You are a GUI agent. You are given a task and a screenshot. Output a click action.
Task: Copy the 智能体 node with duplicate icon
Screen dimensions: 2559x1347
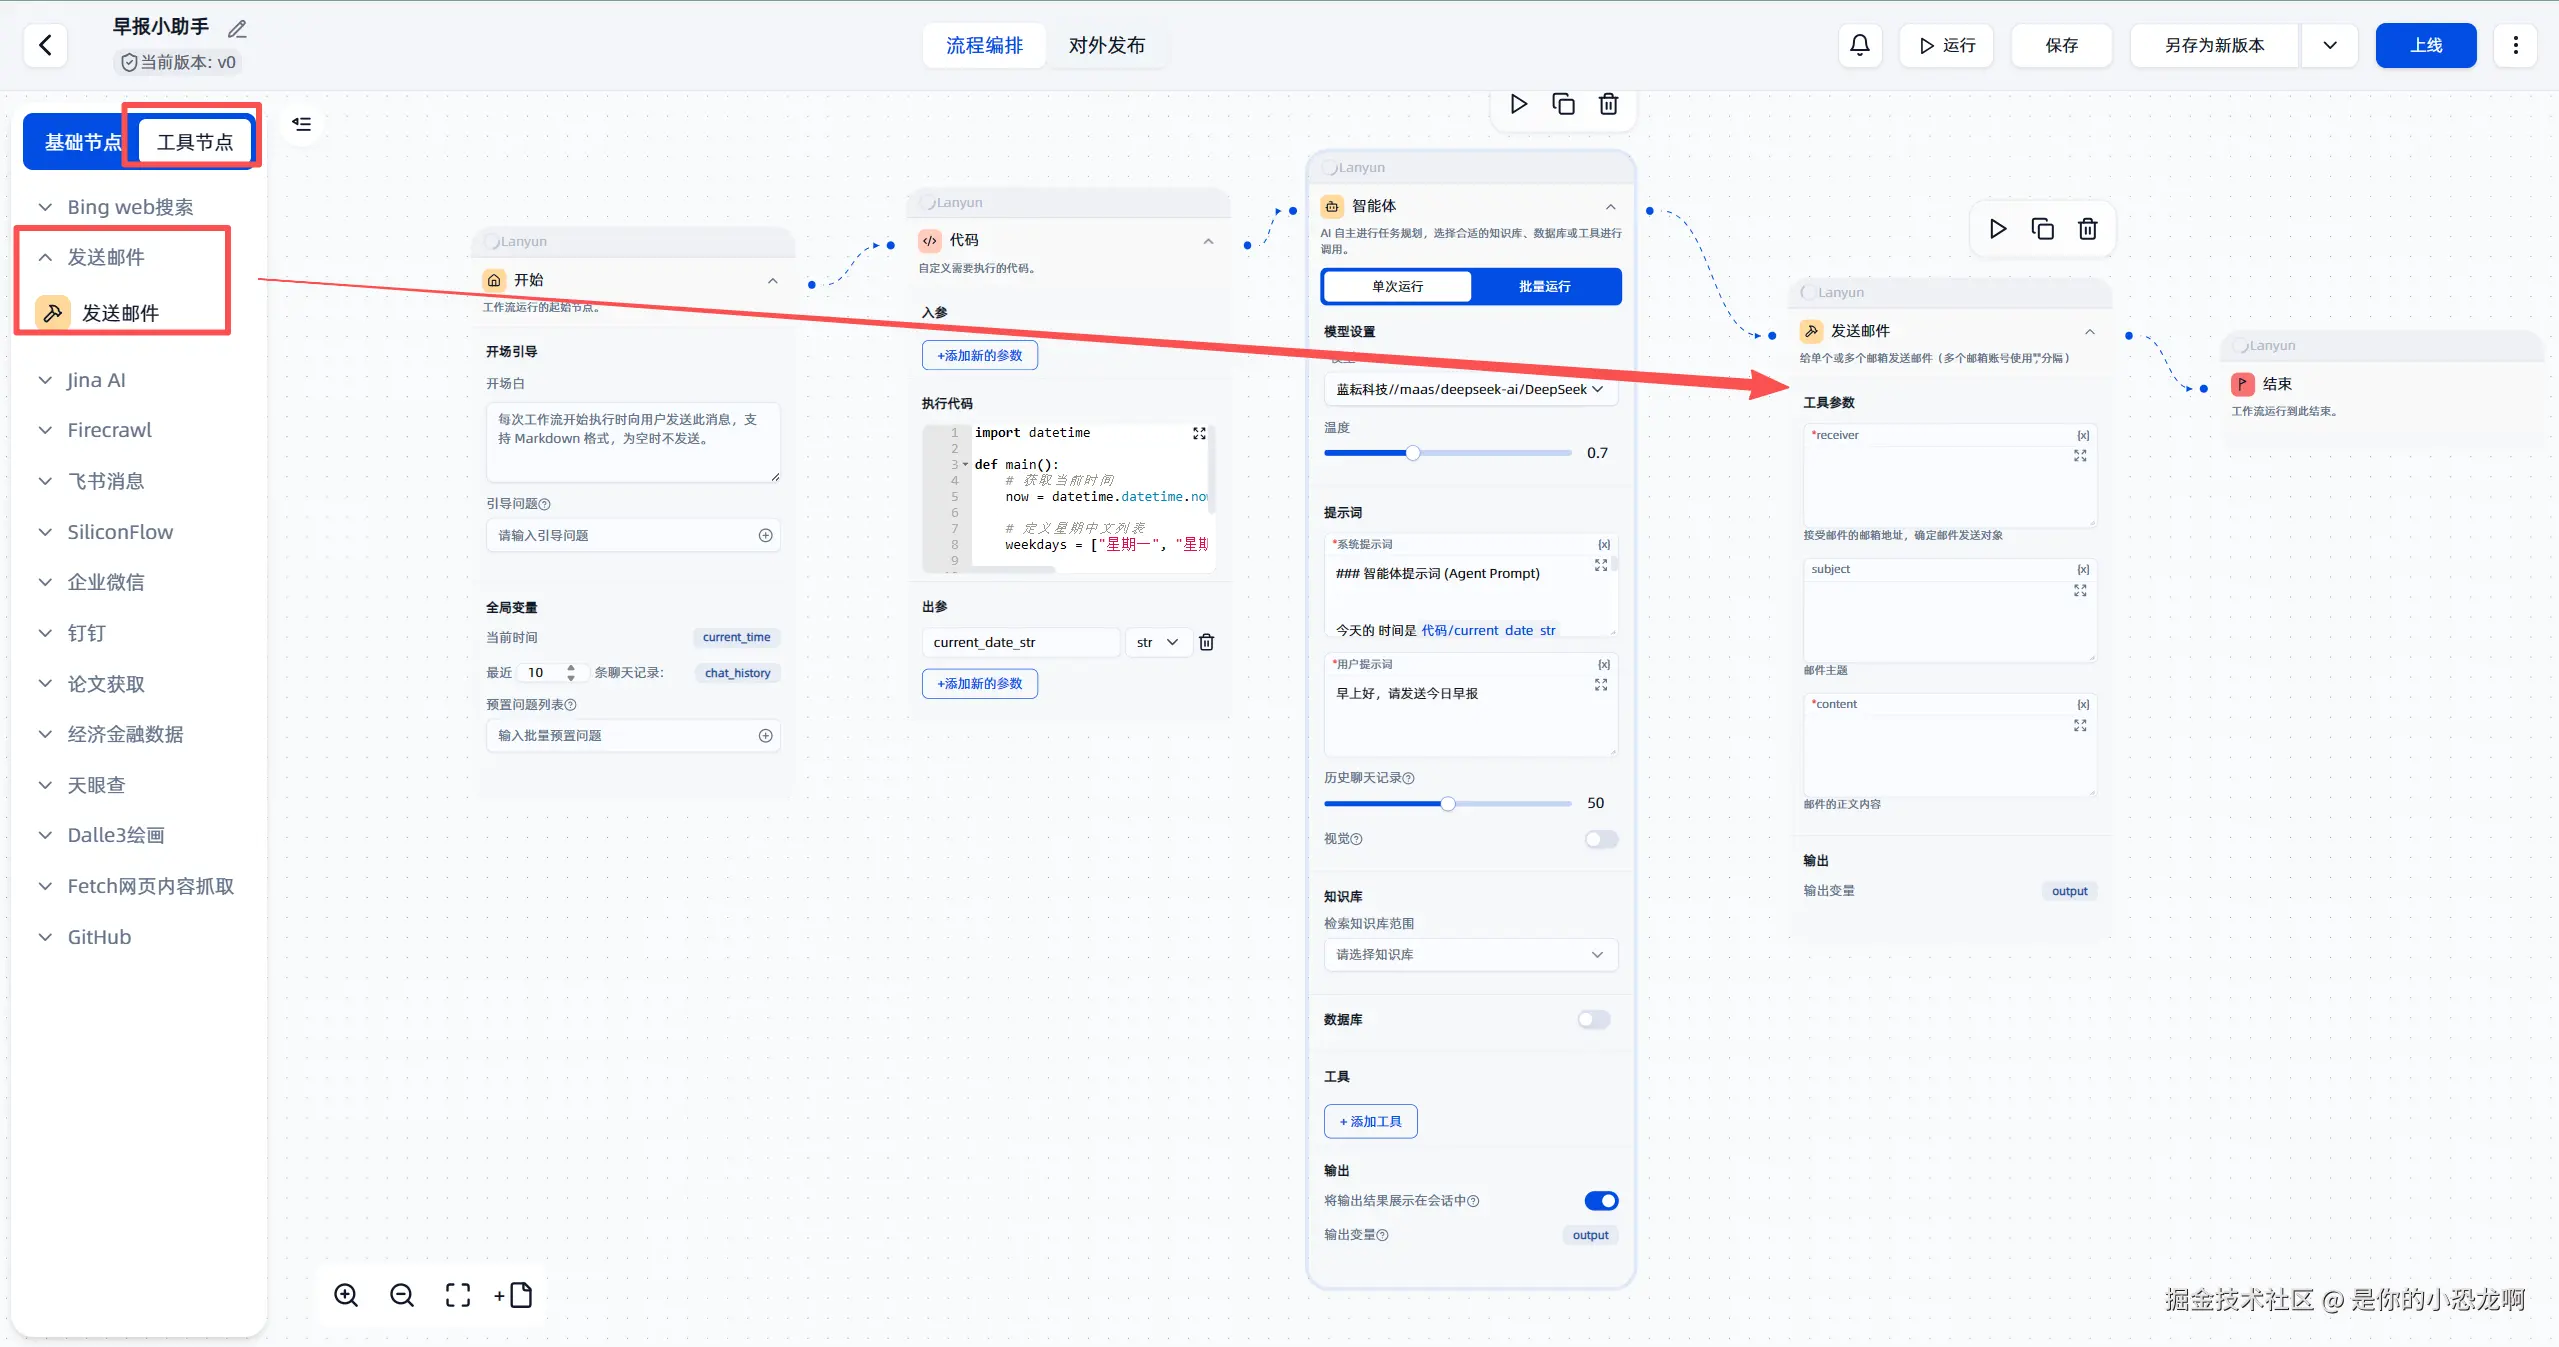pyautogui.click(x=1563, y=104)
